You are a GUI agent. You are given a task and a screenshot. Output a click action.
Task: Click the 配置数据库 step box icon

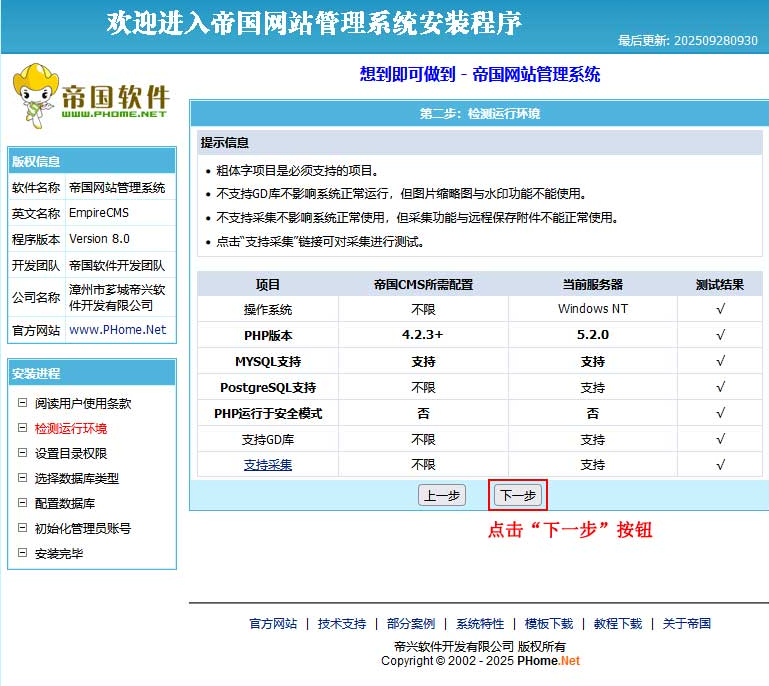(x=23, y=503)
